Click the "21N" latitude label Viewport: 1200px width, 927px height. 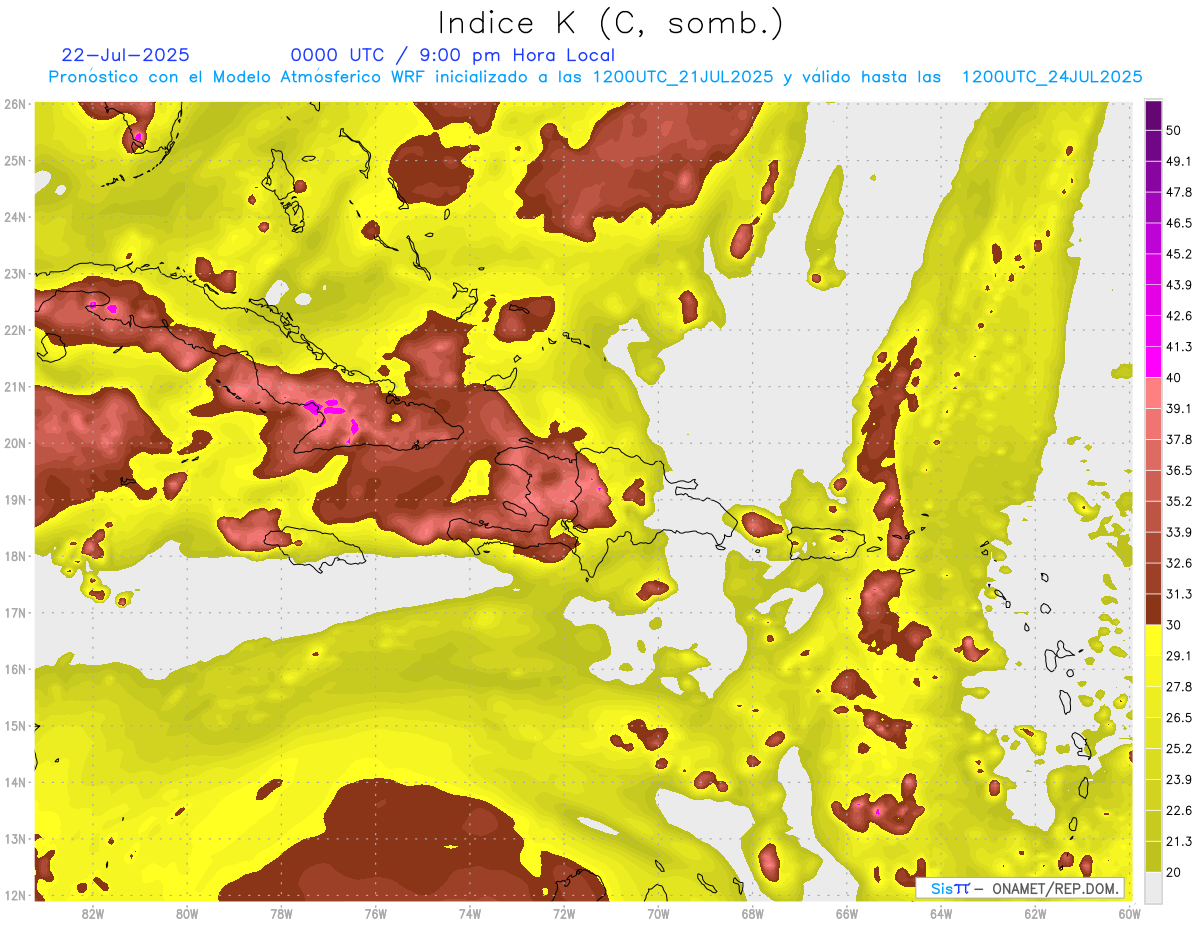pos(15,387)
